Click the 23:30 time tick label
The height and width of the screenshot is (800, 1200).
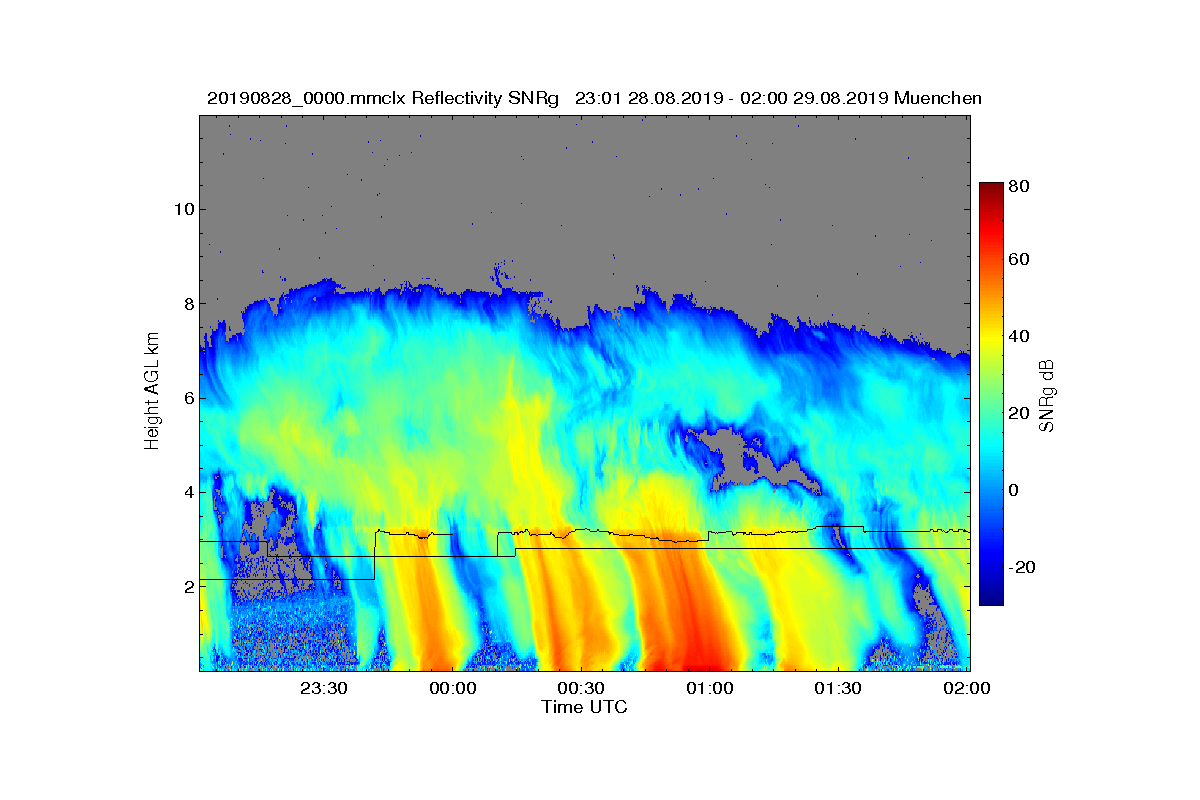pyautogui.click(x=323, y=689)
